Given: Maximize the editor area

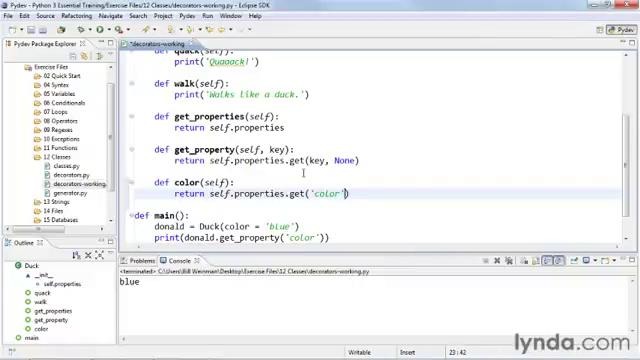Looking at the screenshot, I should (x=632, y=43).
